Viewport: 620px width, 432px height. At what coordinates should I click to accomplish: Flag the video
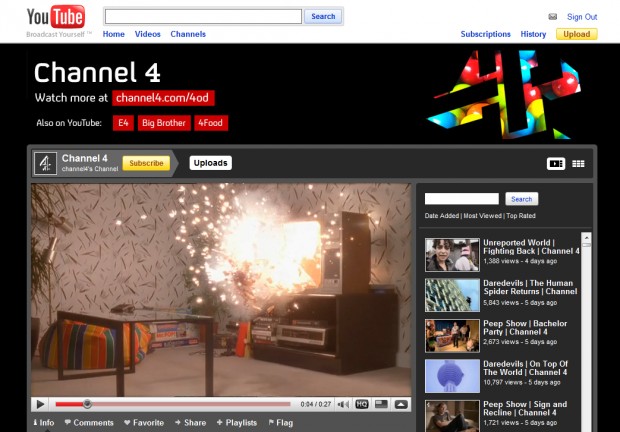(281, 423)
